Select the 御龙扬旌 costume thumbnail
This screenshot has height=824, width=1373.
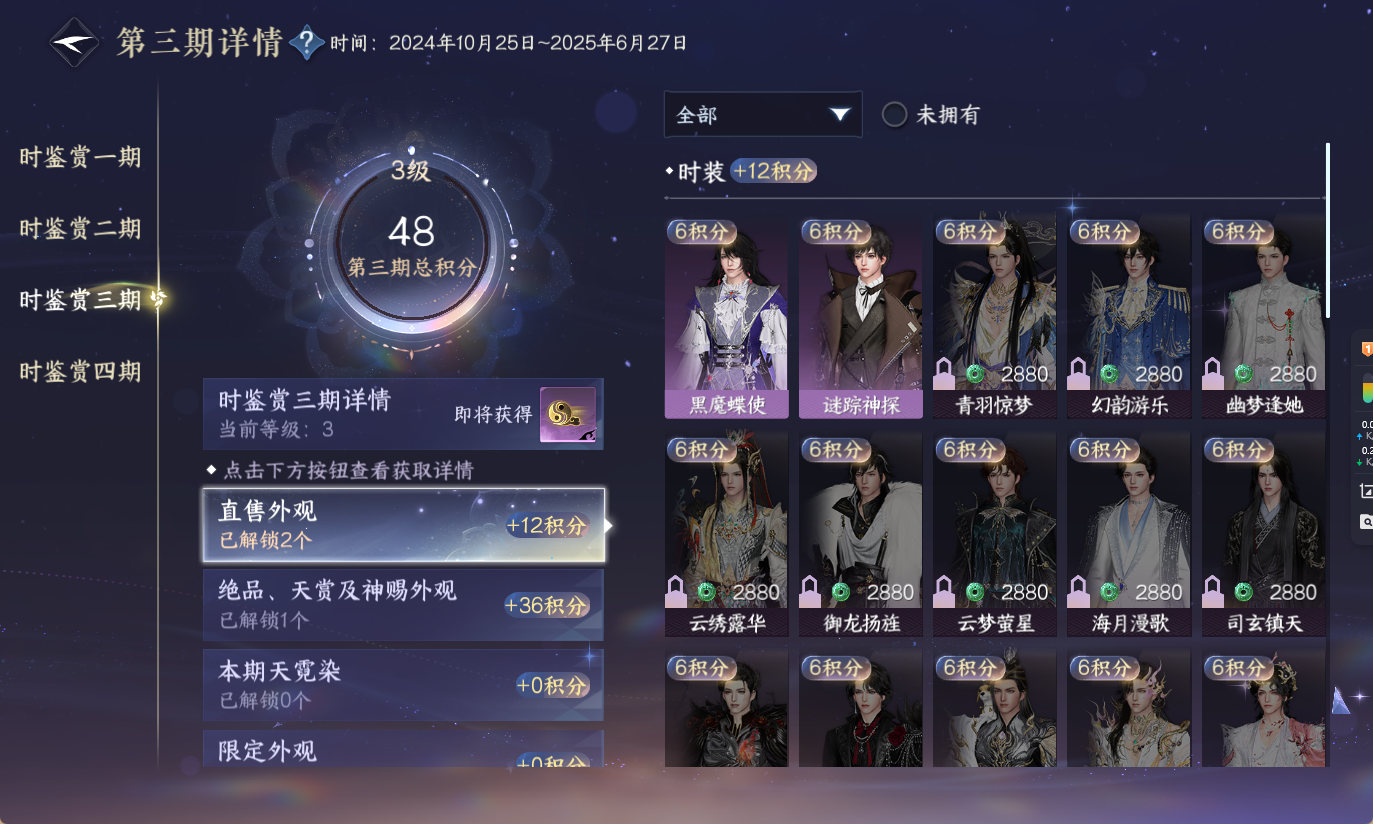click(x=860, y=534)
